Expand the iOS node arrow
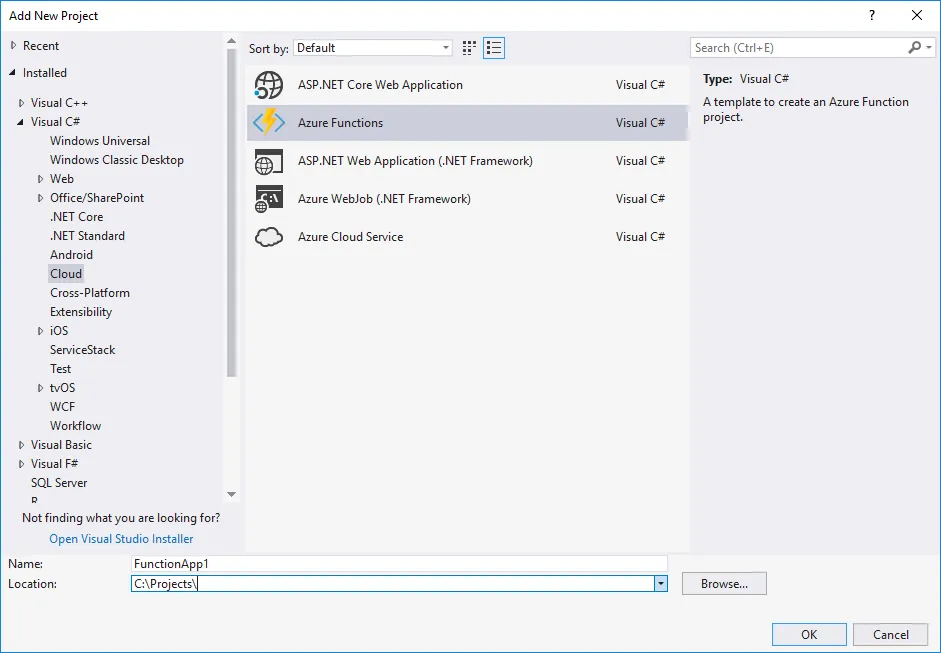Image resolution: width=941 pixels, height=653 pixels. (x=41, y=331)
